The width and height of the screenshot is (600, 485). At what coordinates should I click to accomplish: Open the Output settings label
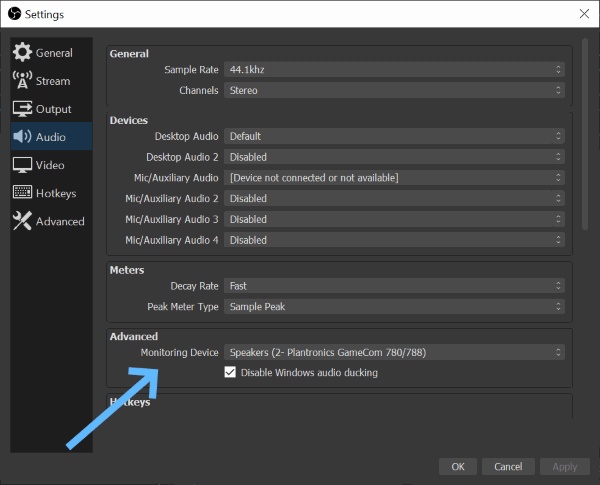click(54, 109)
